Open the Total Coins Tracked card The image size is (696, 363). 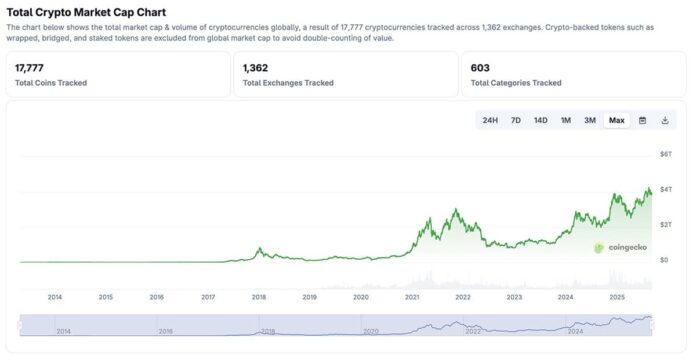pyautogui.click(x=118, y=75)
